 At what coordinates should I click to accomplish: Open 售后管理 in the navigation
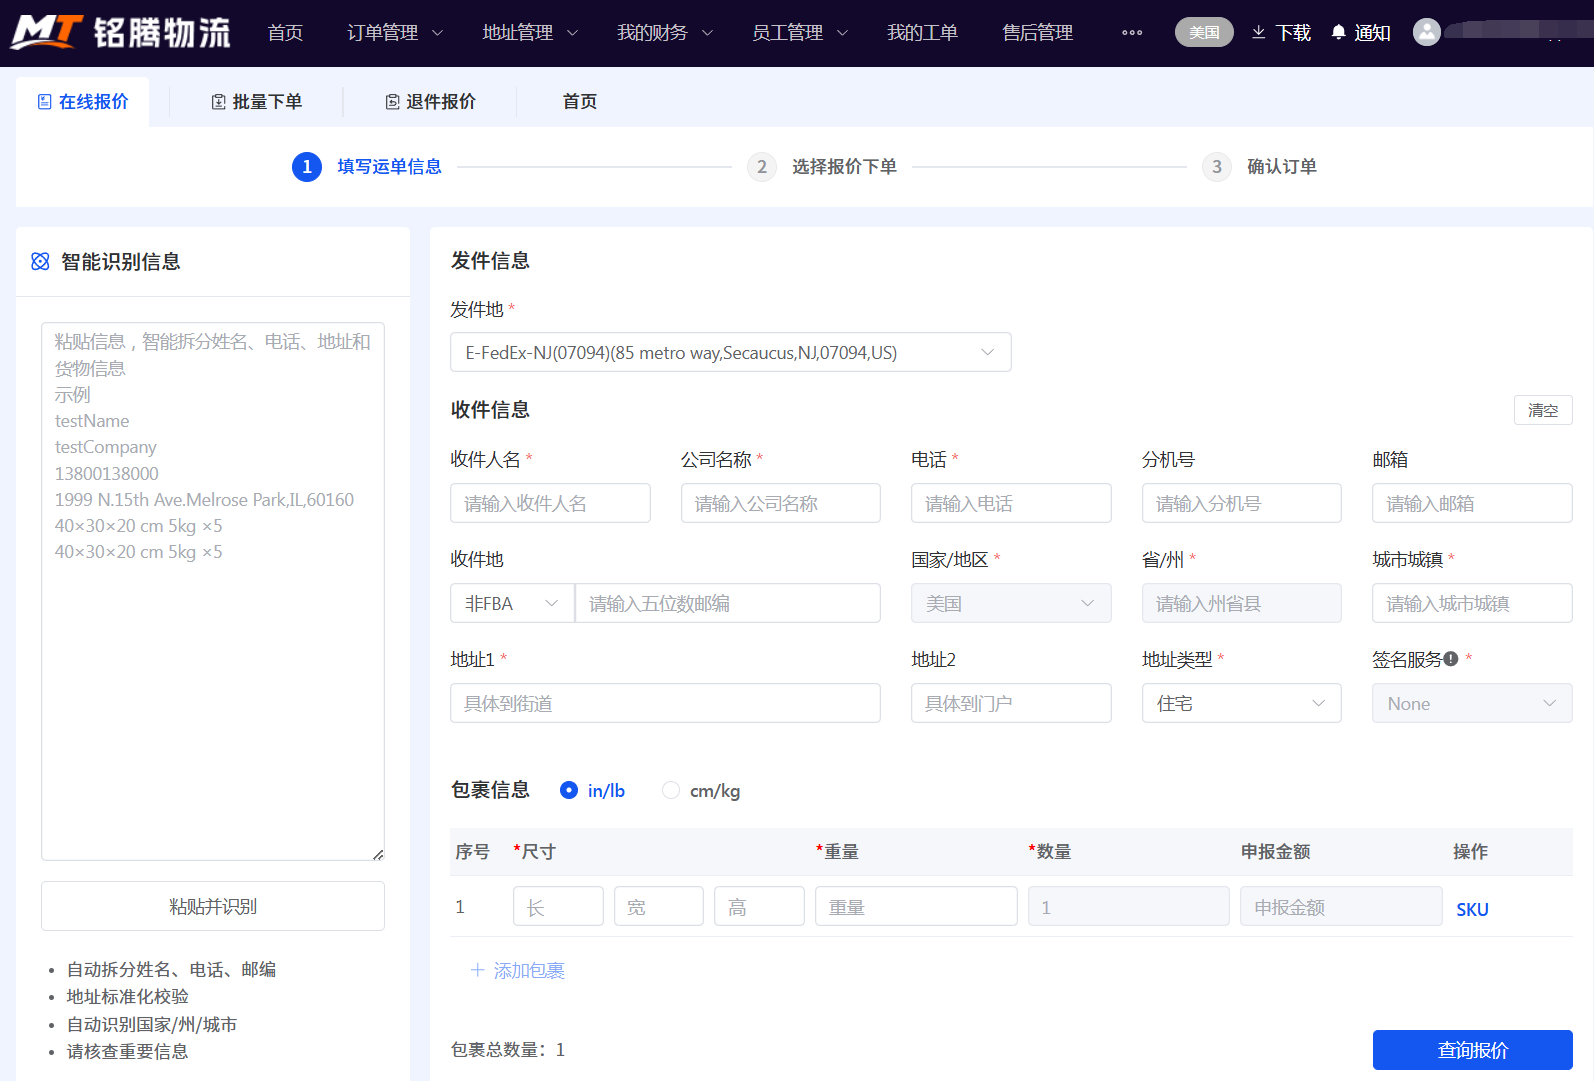pos(1037,33)
